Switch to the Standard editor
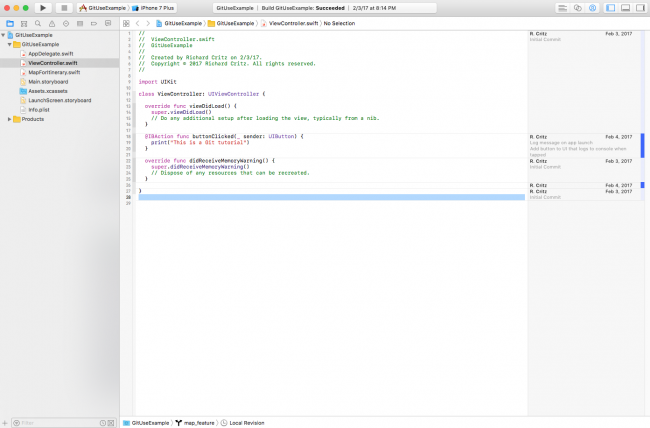Screen dimensions: 650x428 click(x=563, y=8)
